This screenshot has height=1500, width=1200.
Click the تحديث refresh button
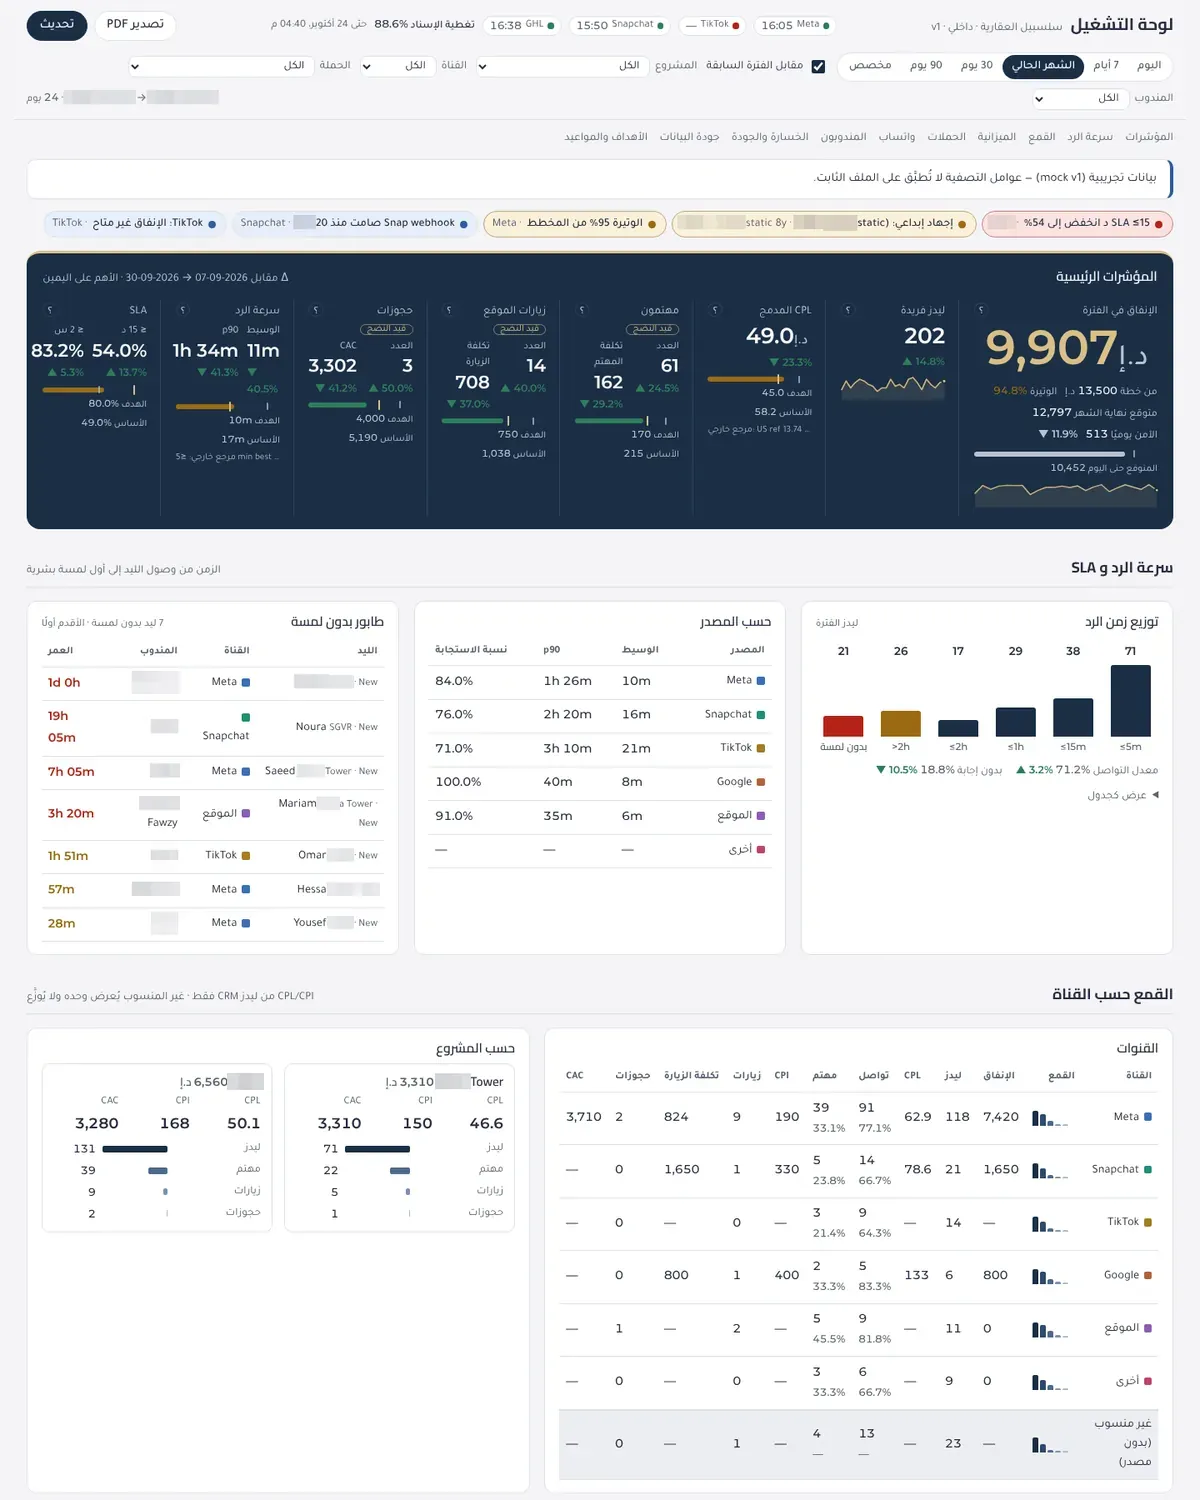point(57,25)
